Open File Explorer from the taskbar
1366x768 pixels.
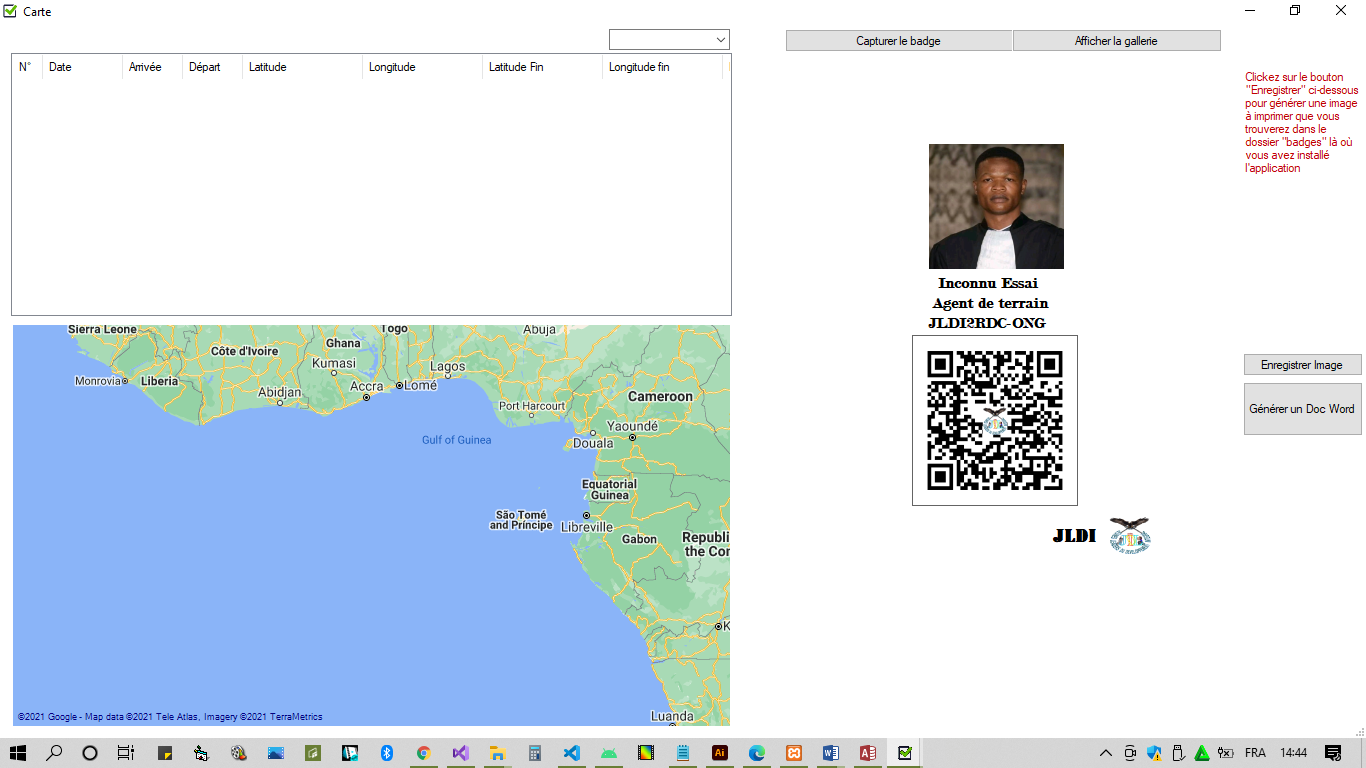(497, 753)
